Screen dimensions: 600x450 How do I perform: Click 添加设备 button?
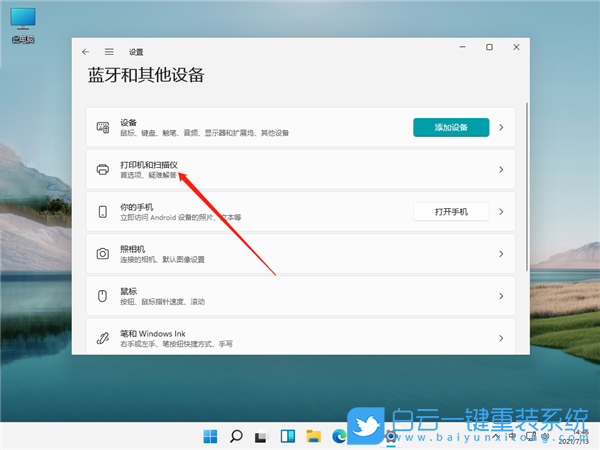451,127
